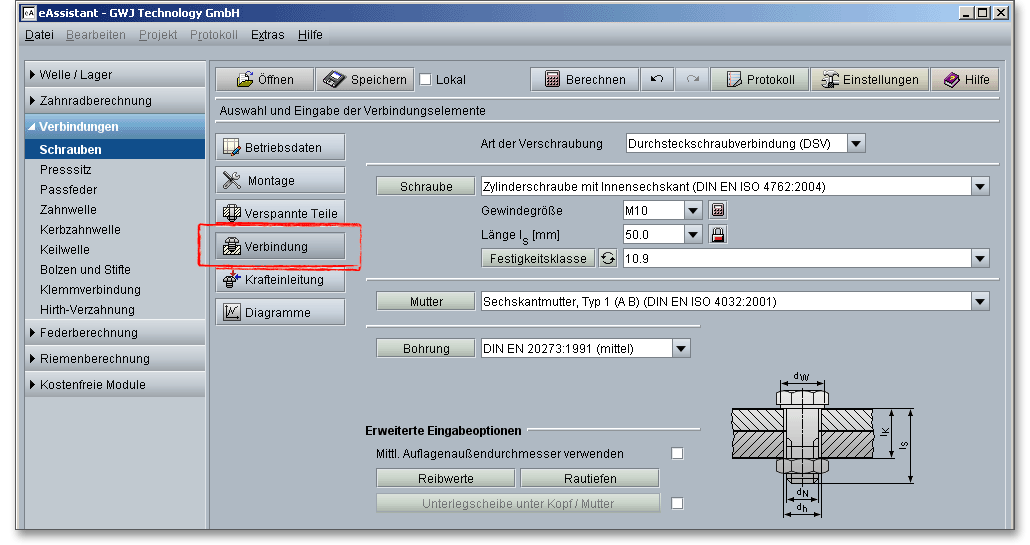Open Art der Verschraubung dropdown
1030x545 pixels.
(x=856, y=143)
